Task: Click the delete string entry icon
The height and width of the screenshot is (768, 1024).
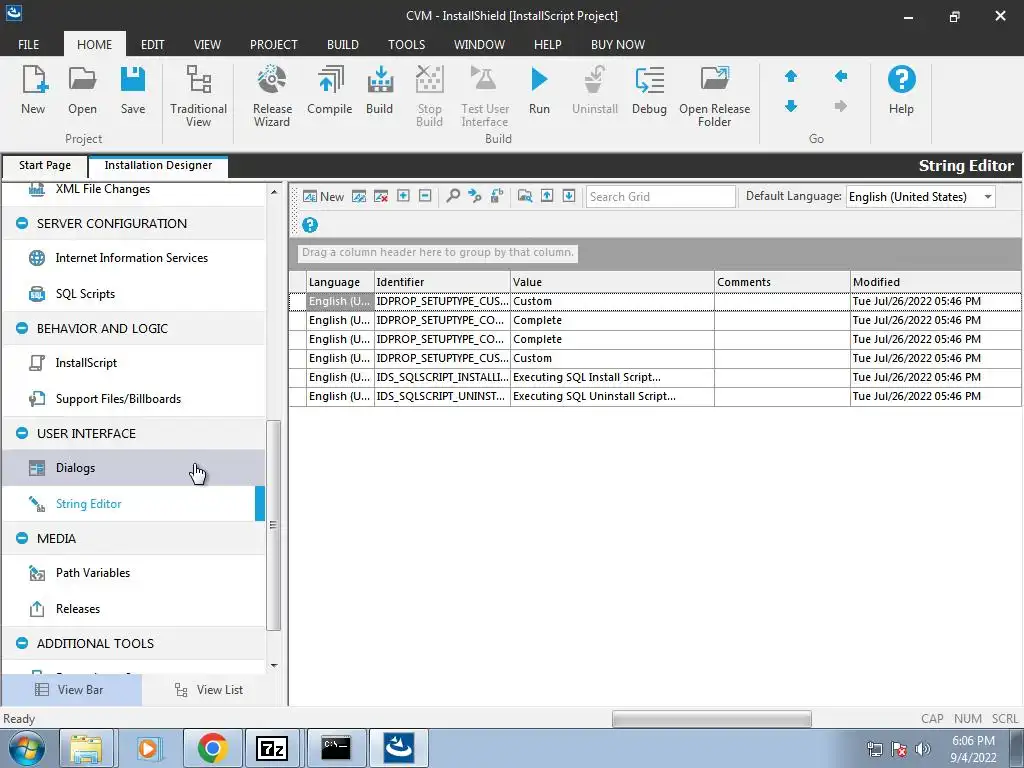Action: (x=381, y=197)
